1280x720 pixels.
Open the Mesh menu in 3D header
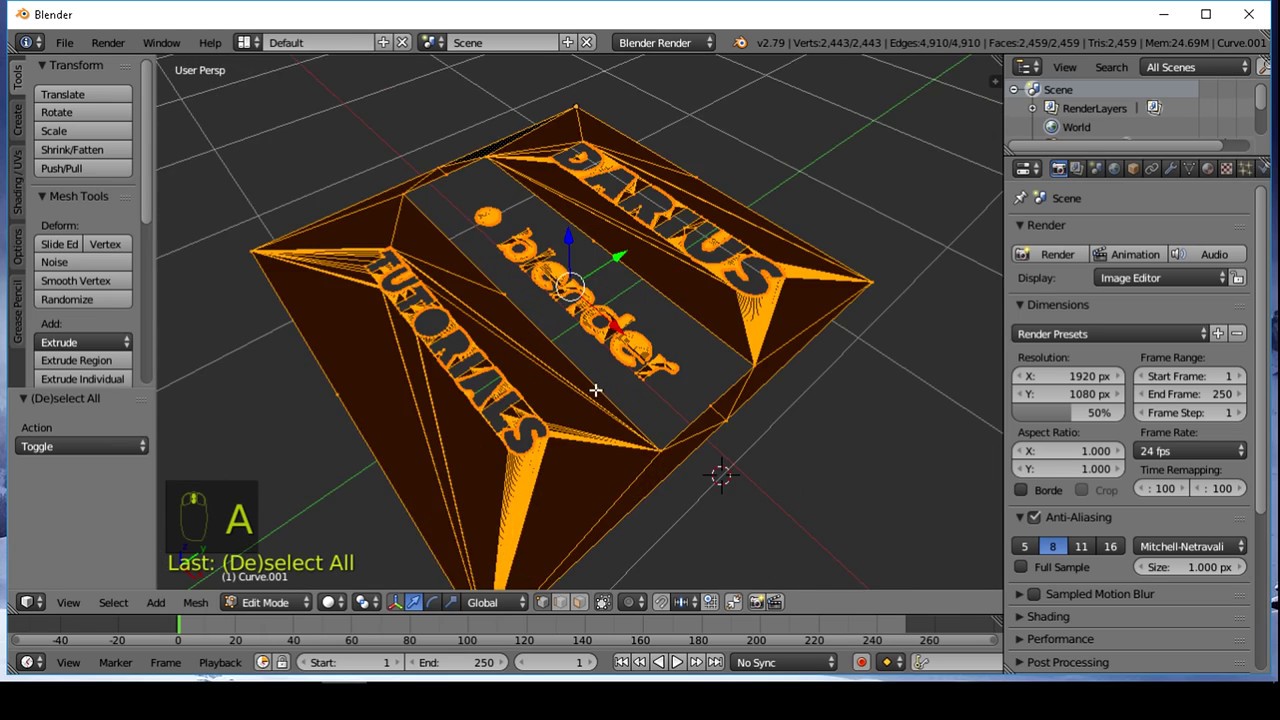(195, 603)
